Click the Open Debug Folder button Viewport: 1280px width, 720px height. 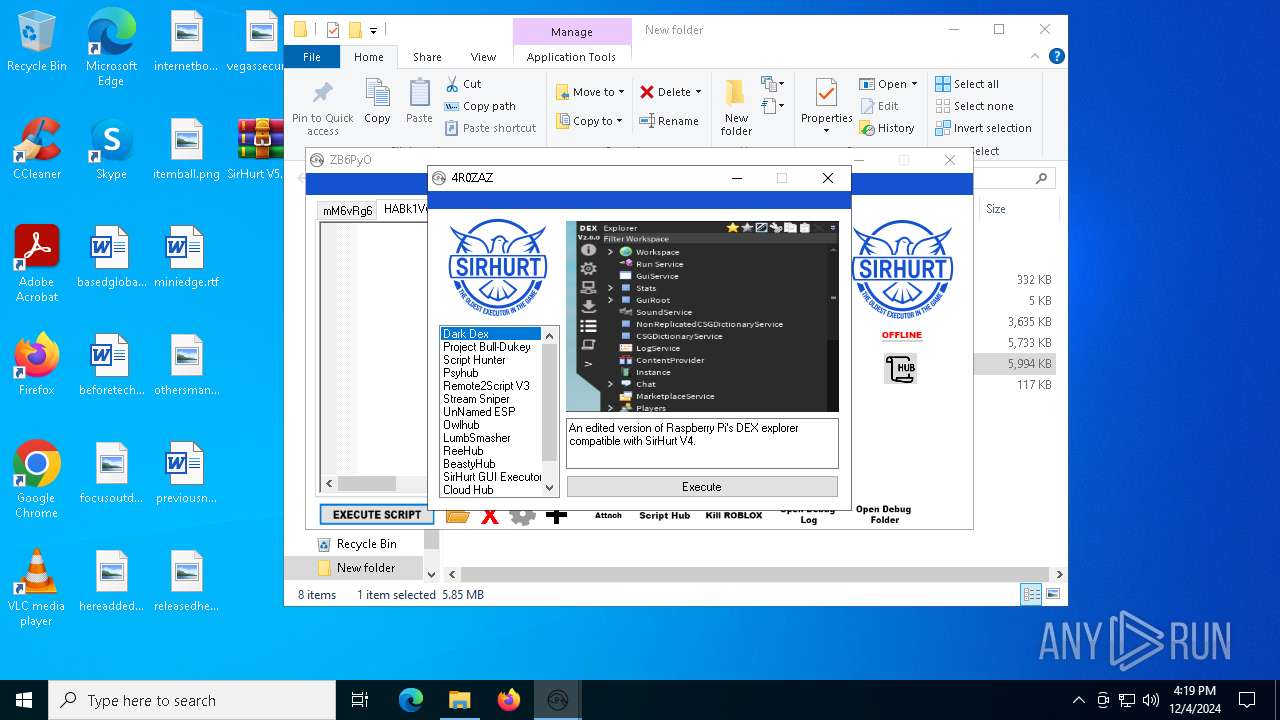pos(884,514)
